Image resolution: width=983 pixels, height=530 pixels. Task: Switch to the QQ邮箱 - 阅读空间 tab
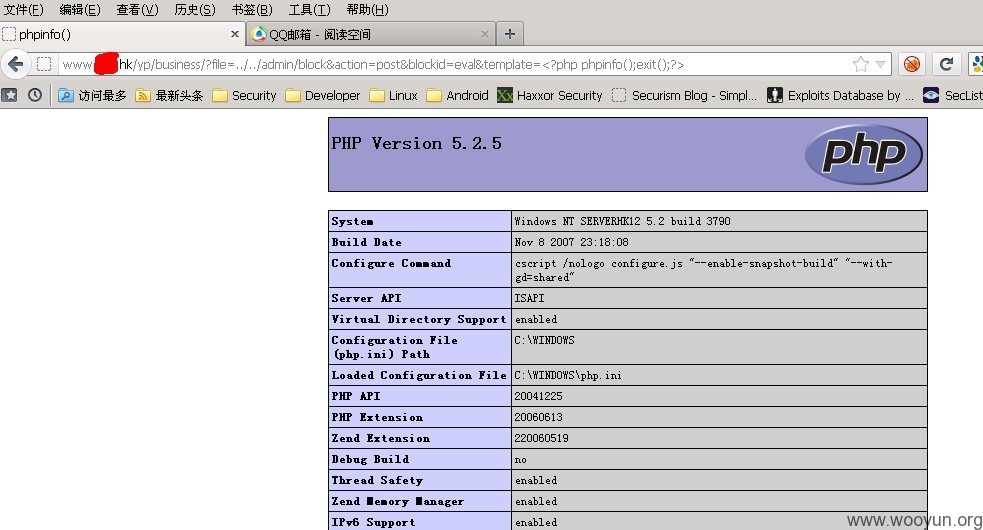[x=371, y=34]
